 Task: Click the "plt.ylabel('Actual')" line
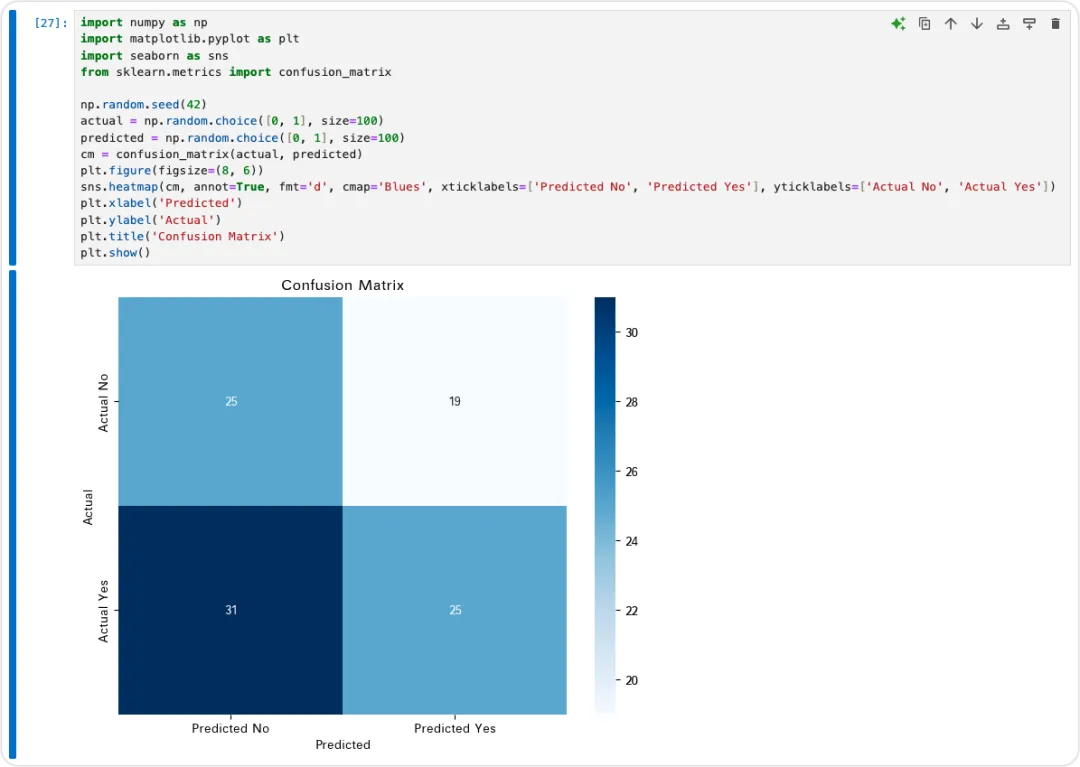click(x=151, y=220)
